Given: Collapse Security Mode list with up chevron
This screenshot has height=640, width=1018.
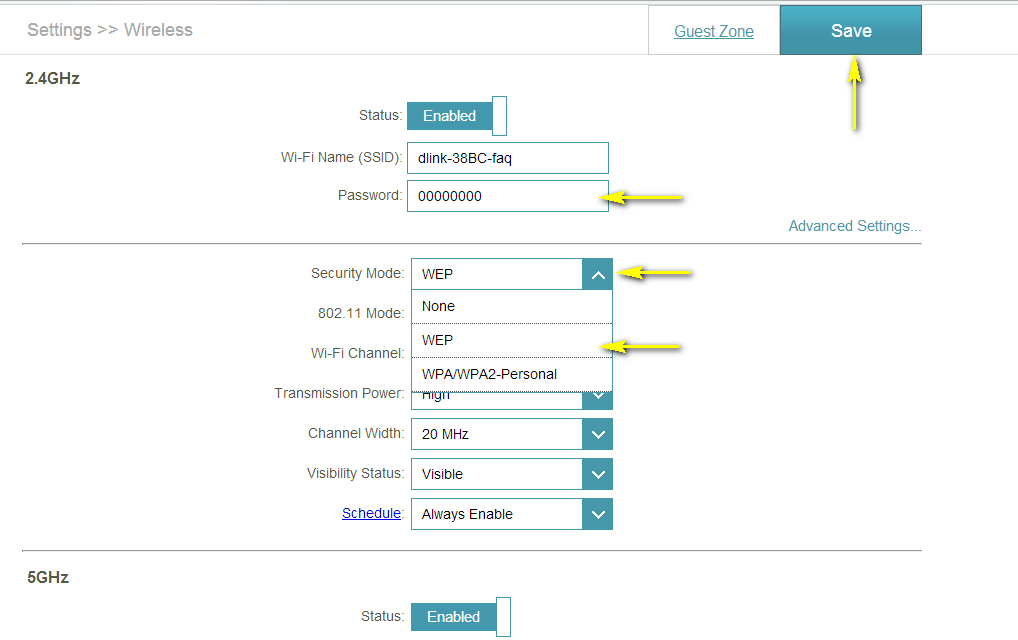Looking at the screenshot, I should [x=597, y=274].
